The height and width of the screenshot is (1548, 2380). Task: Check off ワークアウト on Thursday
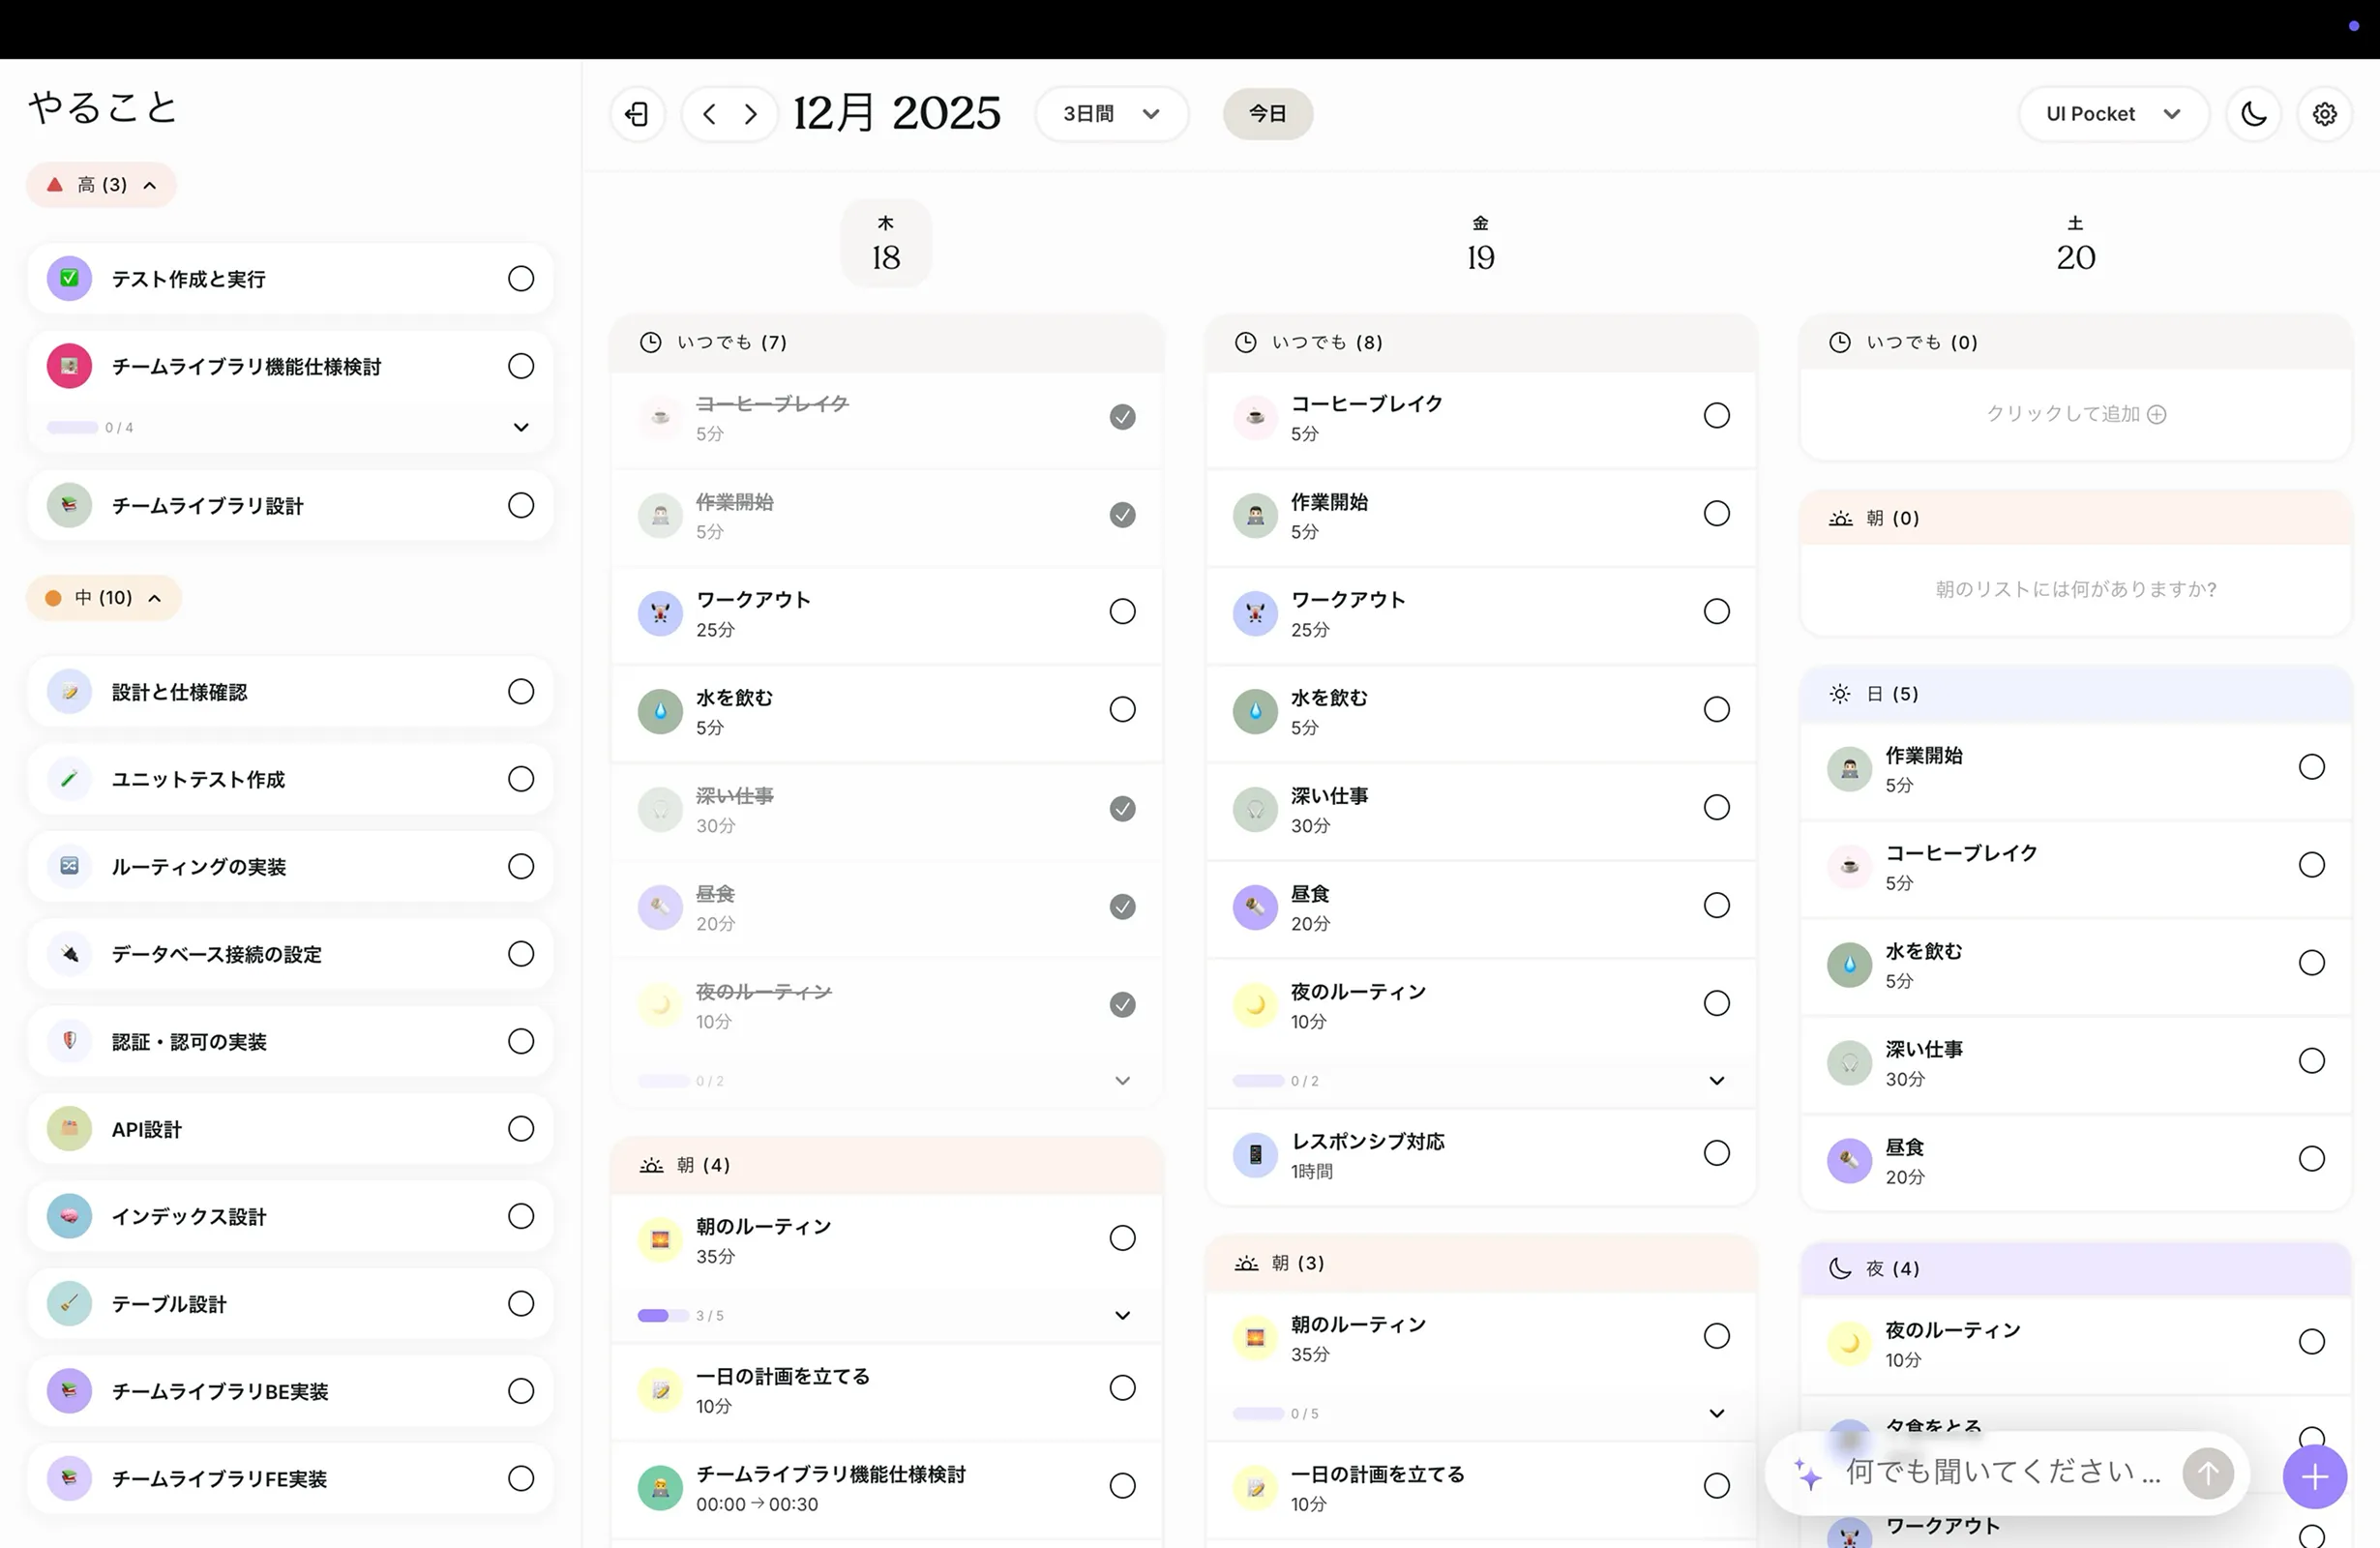[1122, 611]
